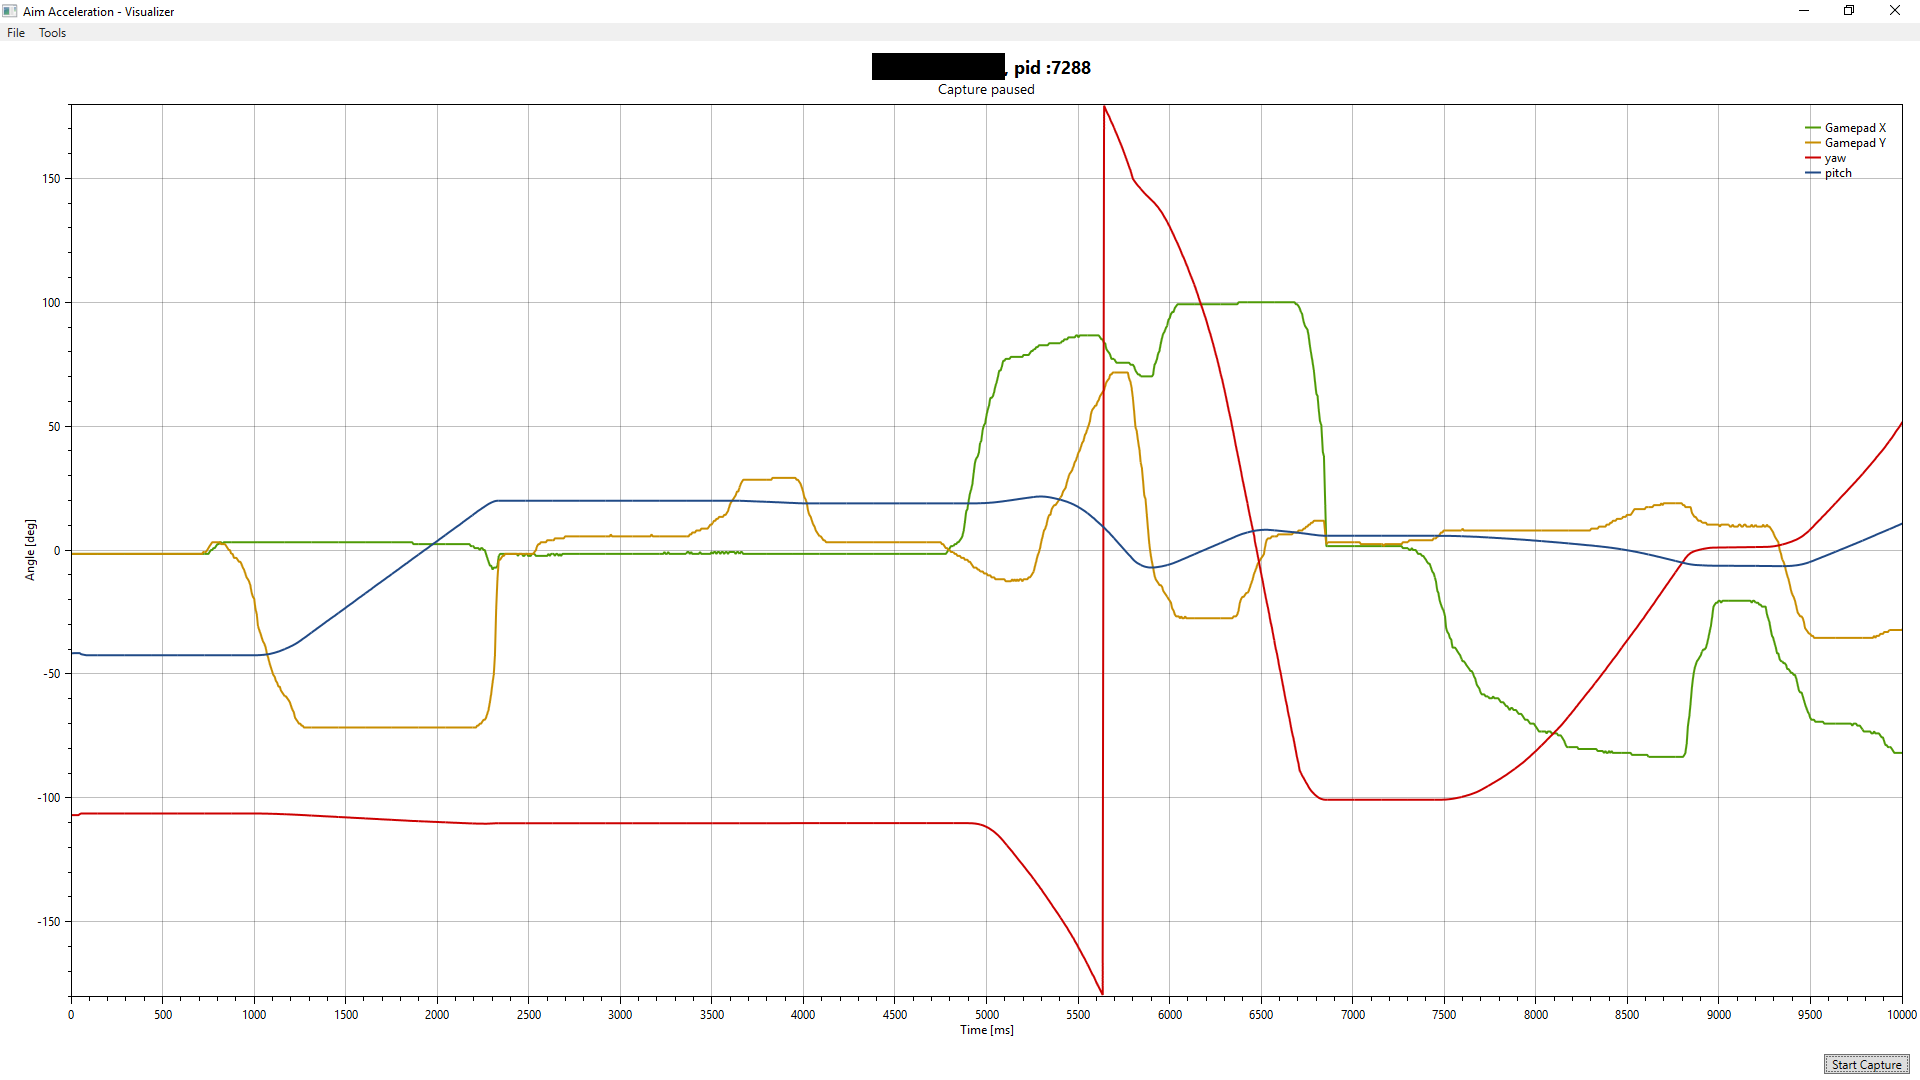This screenshot has height=1080, width=1920.
Task: Toggle the Gamepad Y curve in legend
Action: point(1856,143)
